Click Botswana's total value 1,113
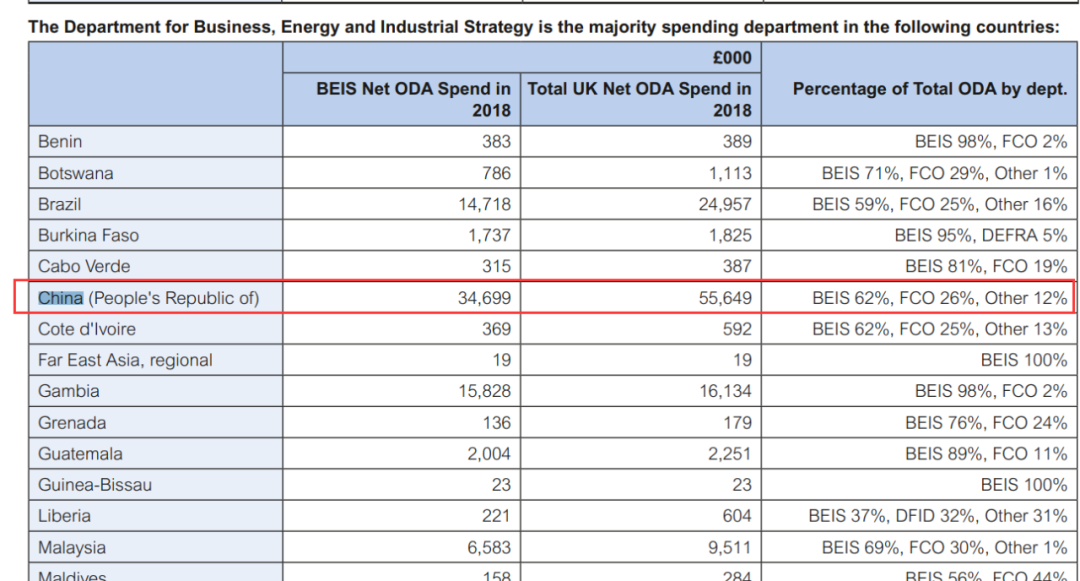 (x=729, y=173)
